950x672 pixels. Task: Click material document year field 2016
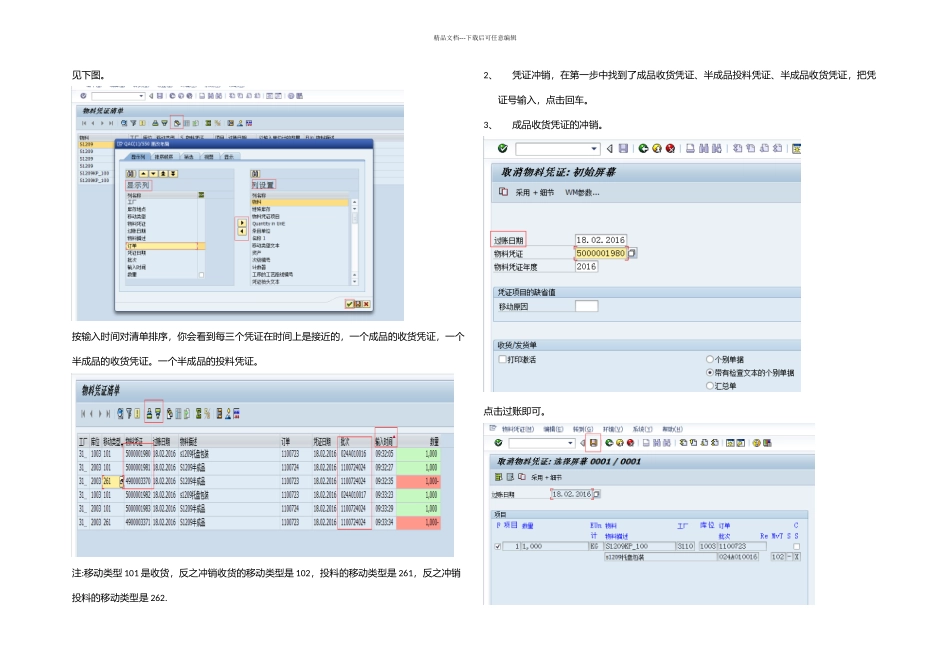pyautogui.click(x=586, y=267)
